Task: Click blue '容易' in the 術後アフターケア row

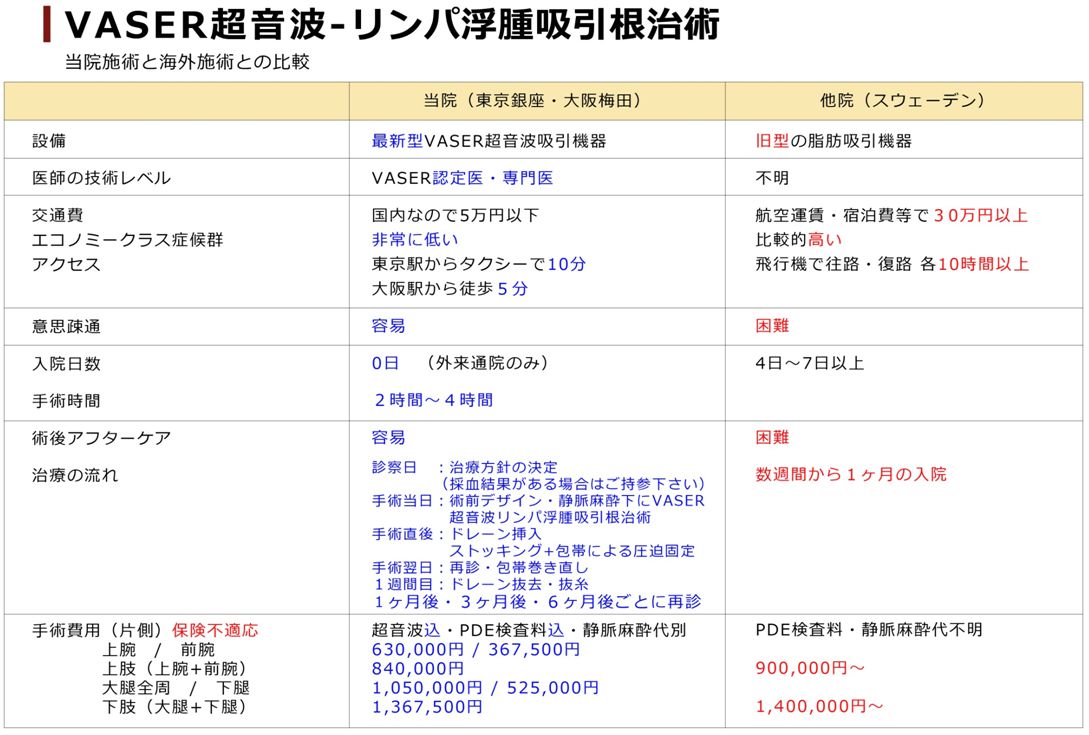Action: pyautogui.click(x=388, y=438)
